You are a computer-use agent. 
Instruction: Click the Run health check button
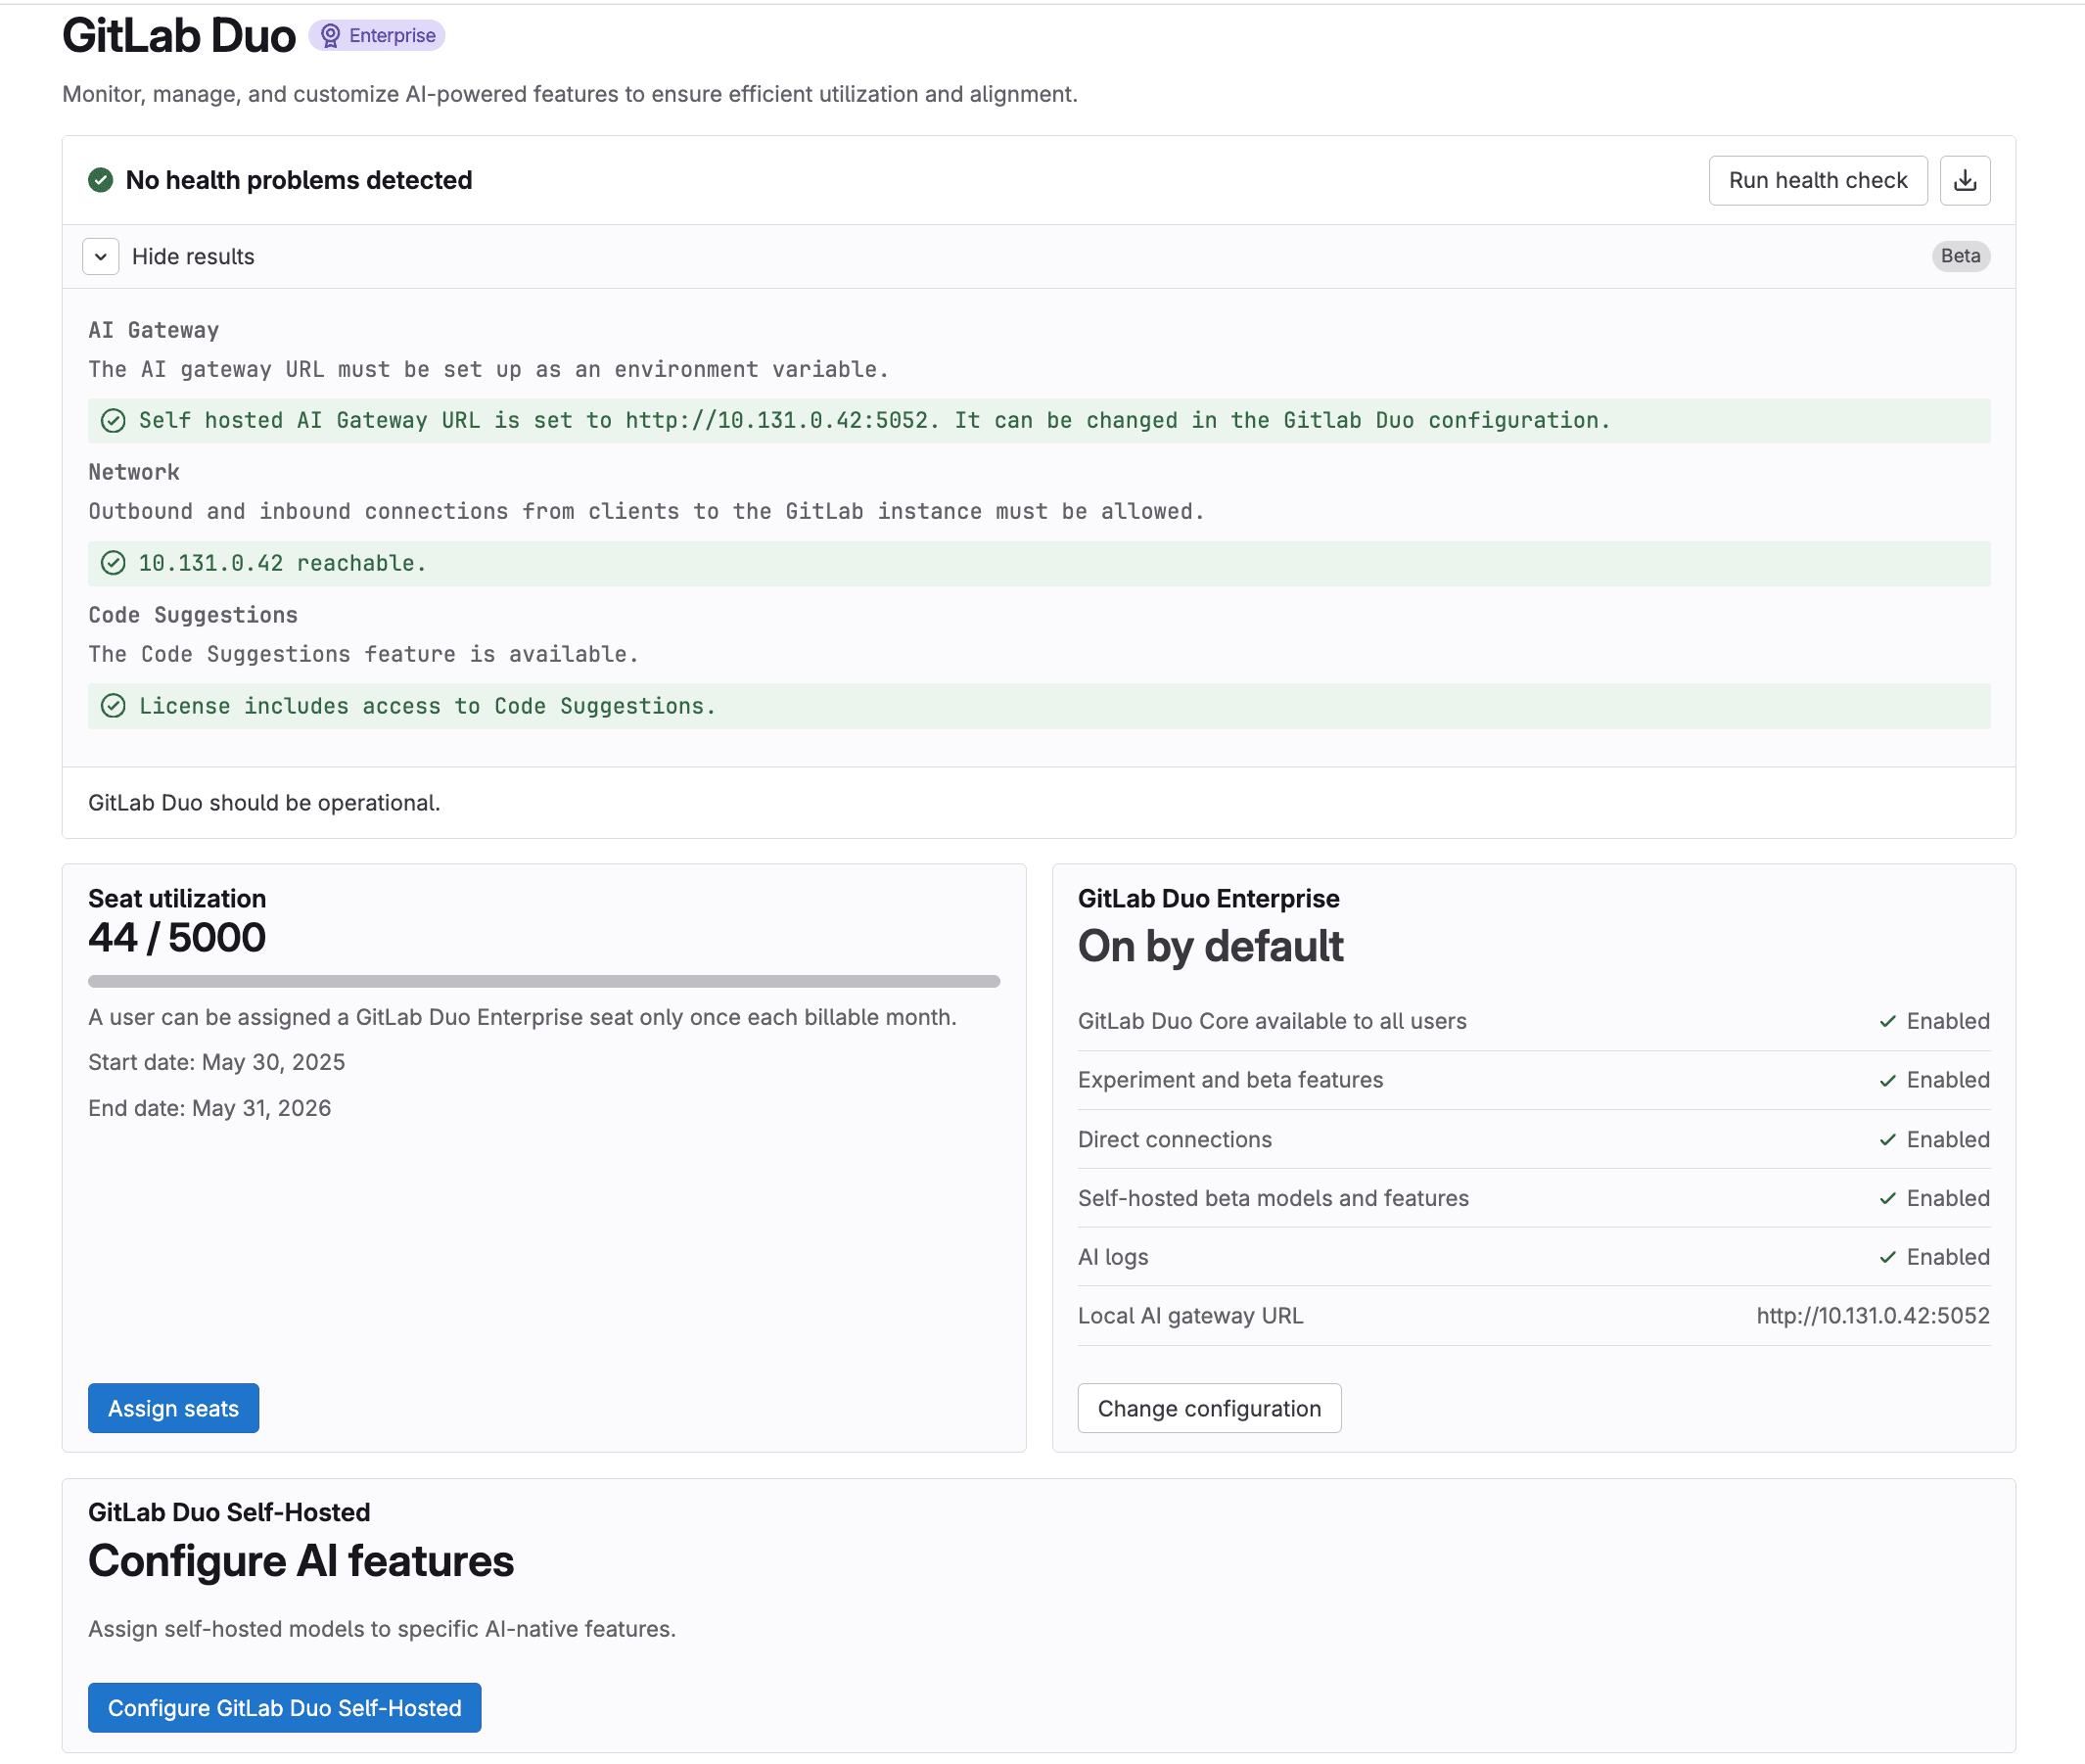1817,180
